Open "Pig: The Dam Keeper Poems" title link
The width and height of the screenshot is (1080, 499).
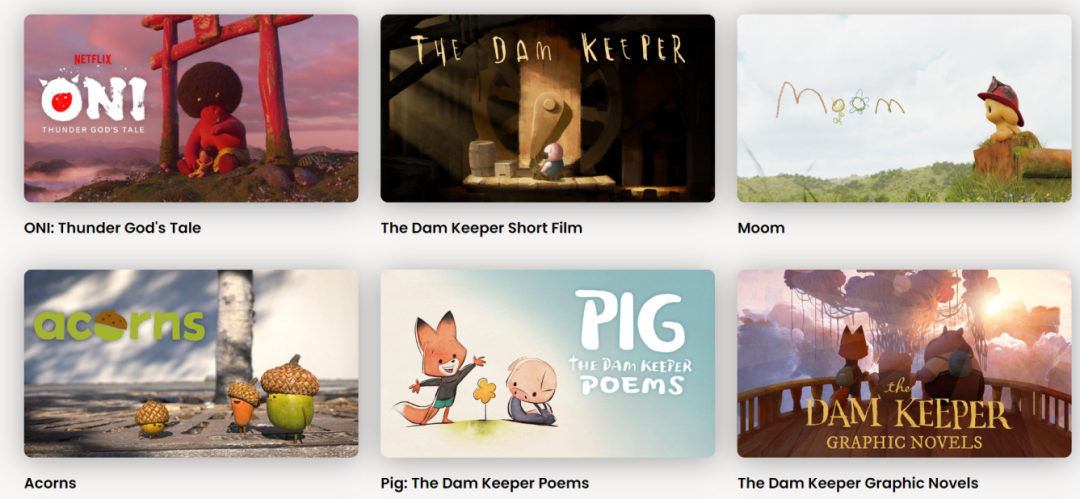485,482
